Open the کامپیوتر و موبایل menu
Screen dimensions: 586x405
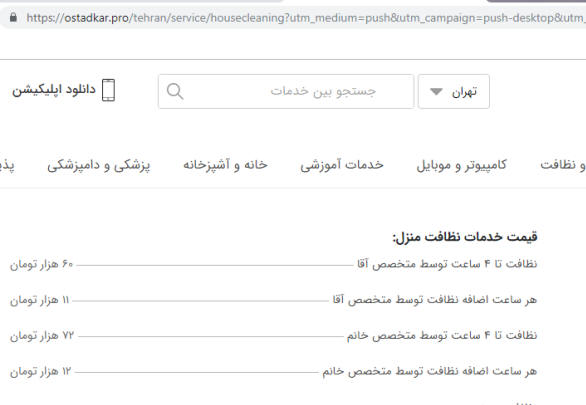click(462, 165)
